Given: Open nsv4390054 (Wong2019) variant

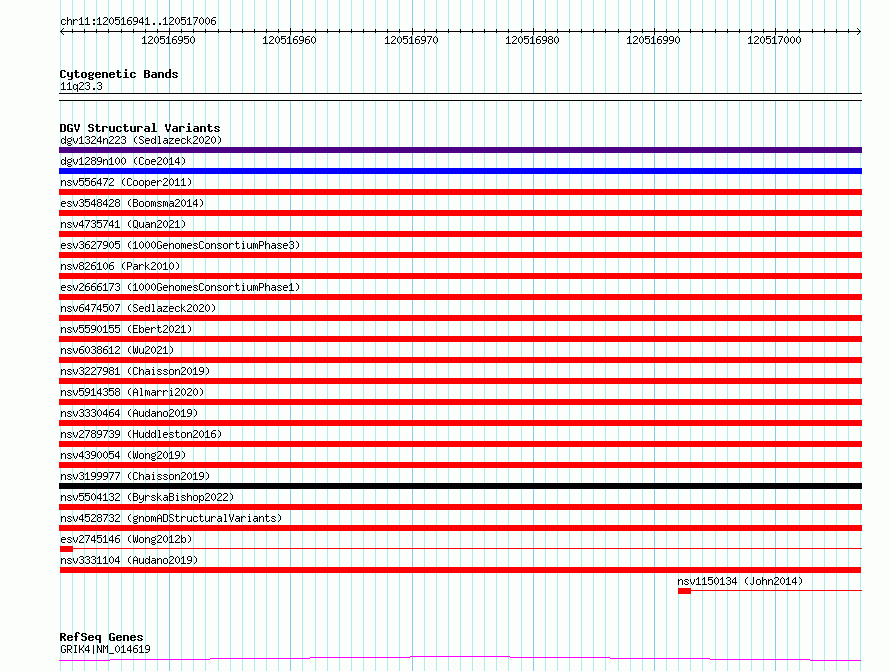Looking at the screenshot, I should pos(123,455).
